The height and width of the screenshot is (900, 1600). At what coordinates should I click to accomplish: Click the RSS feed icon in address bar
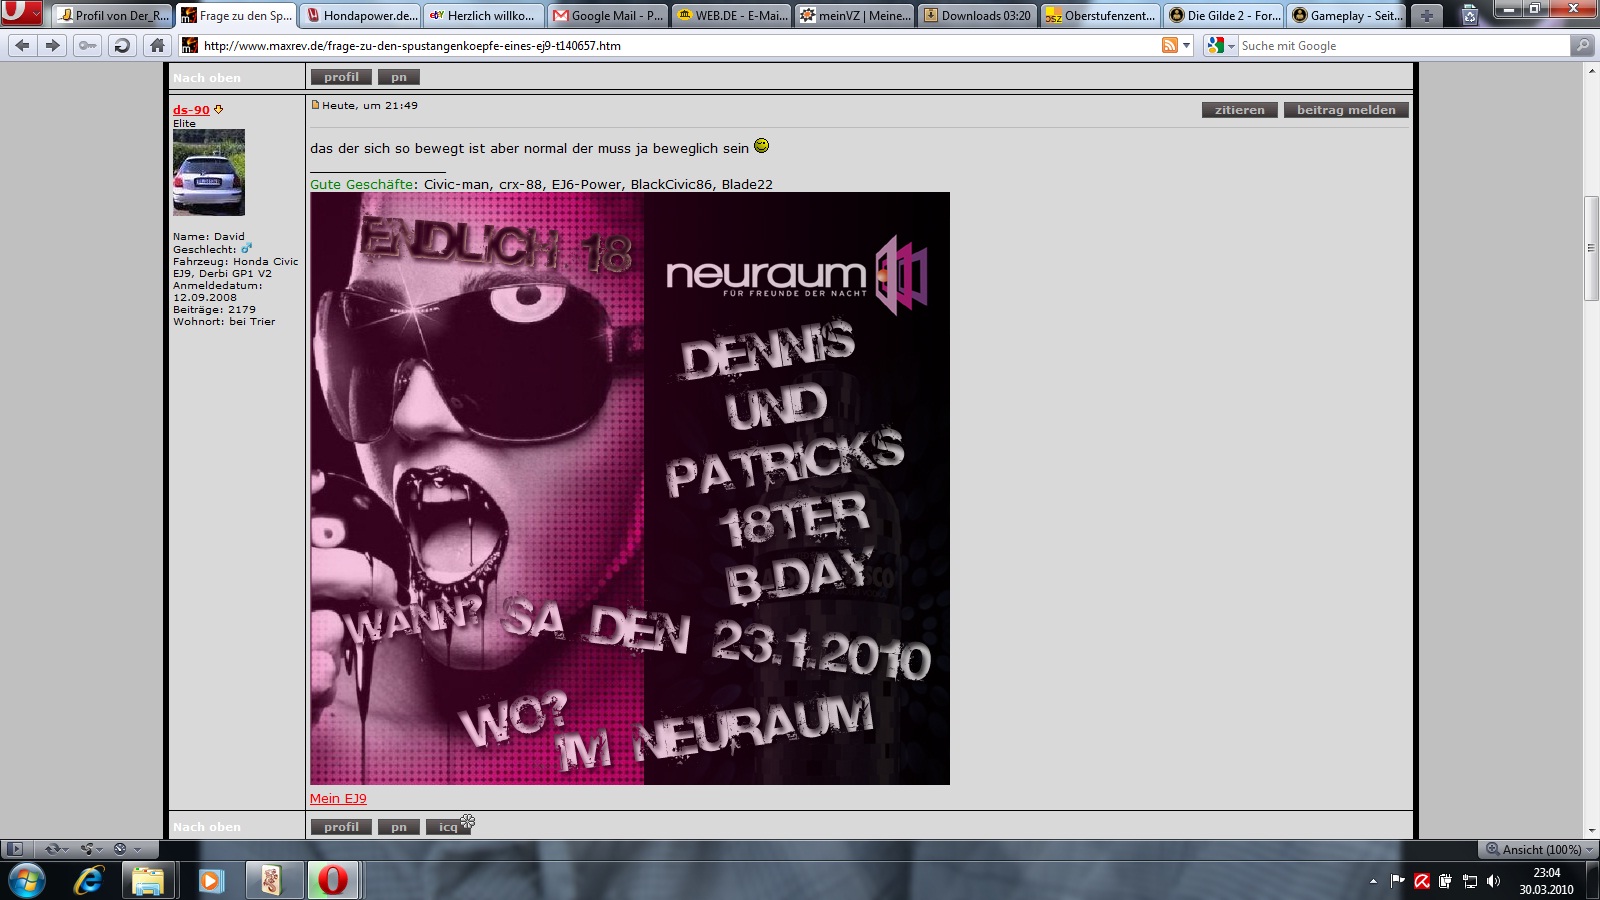click(1169, 45)
